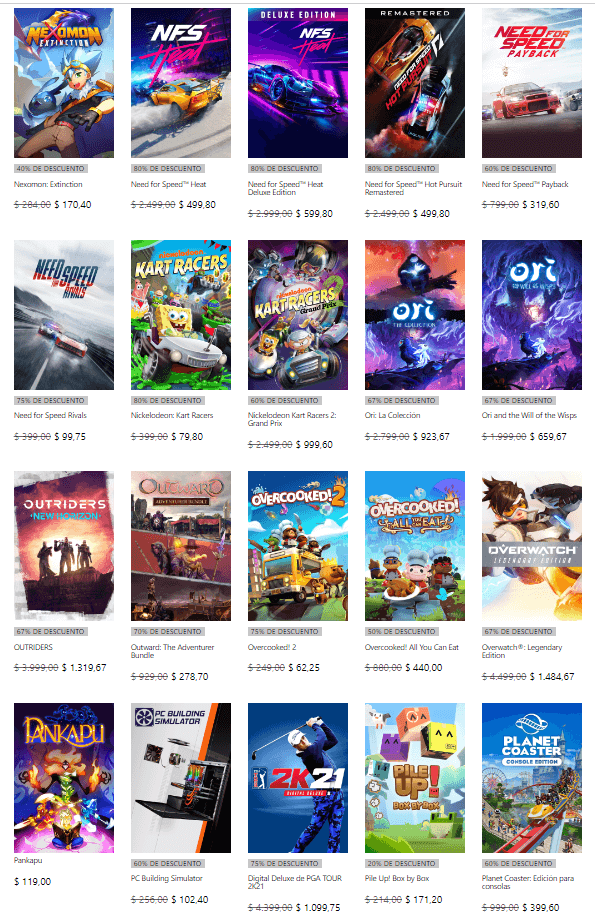Click the Overcooked! All You Can Eat title
Viewport: 598px width, 919px height.
click(412, 647)
